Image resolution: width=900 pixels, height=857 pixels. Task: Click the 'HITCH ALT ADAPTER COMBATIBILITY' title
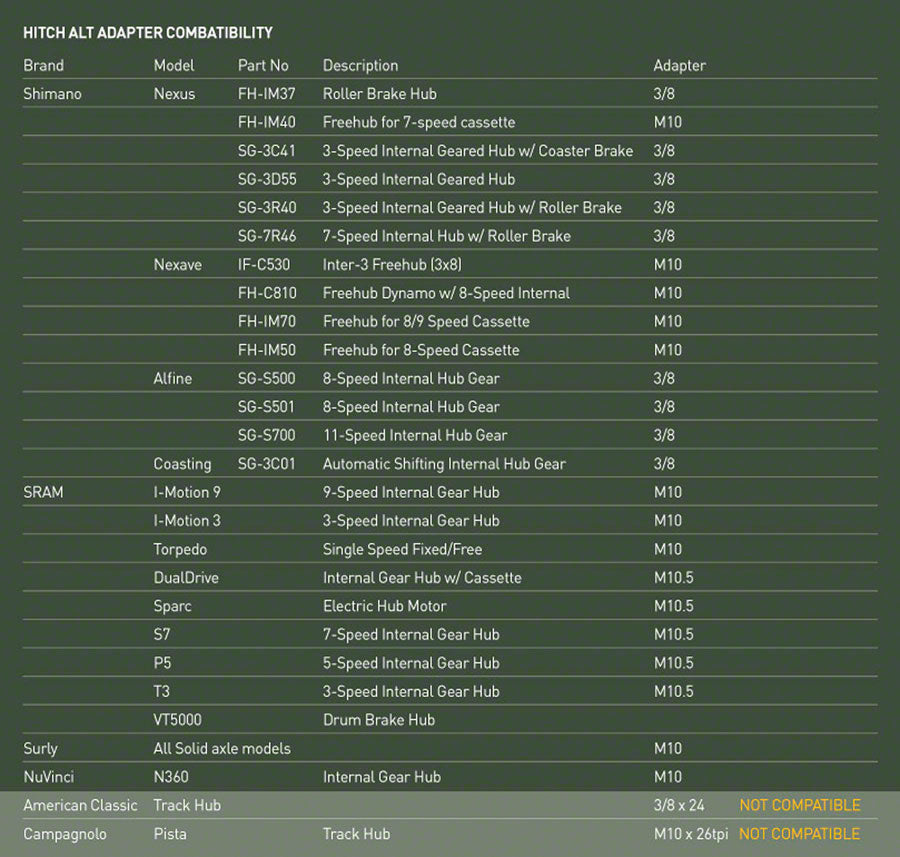point(148,33)
